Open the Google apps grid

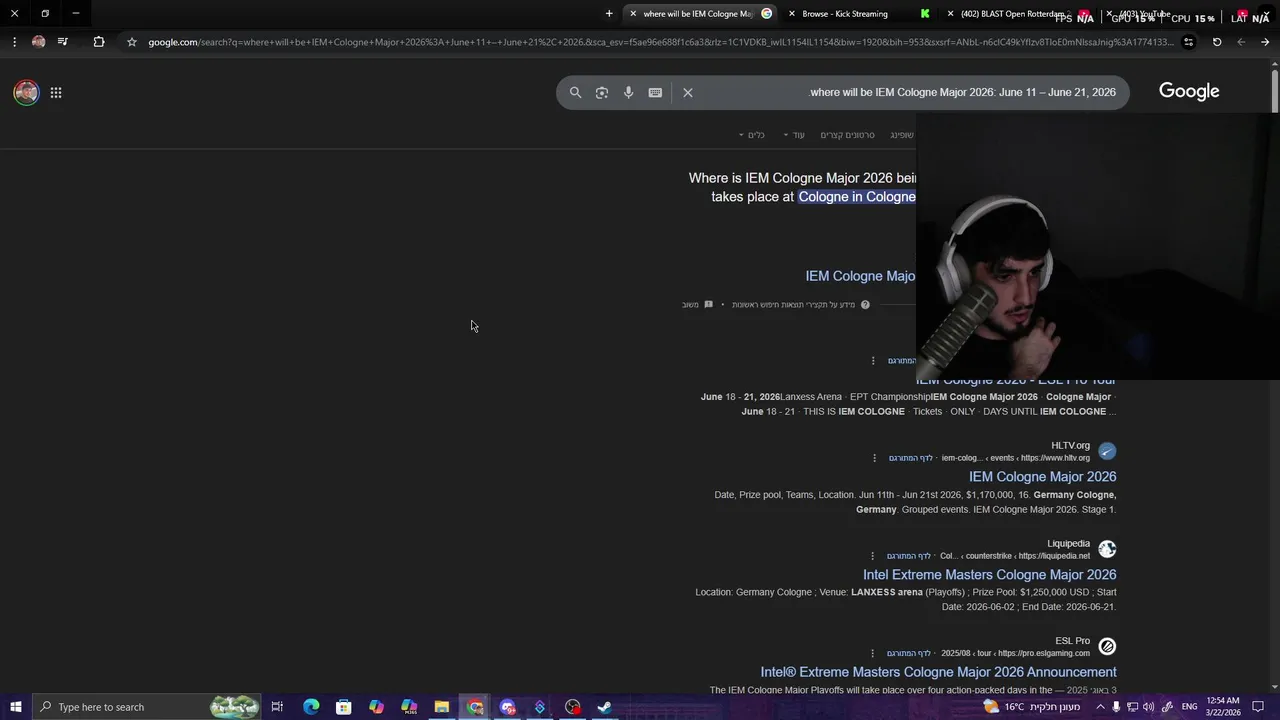pos(56,92)
